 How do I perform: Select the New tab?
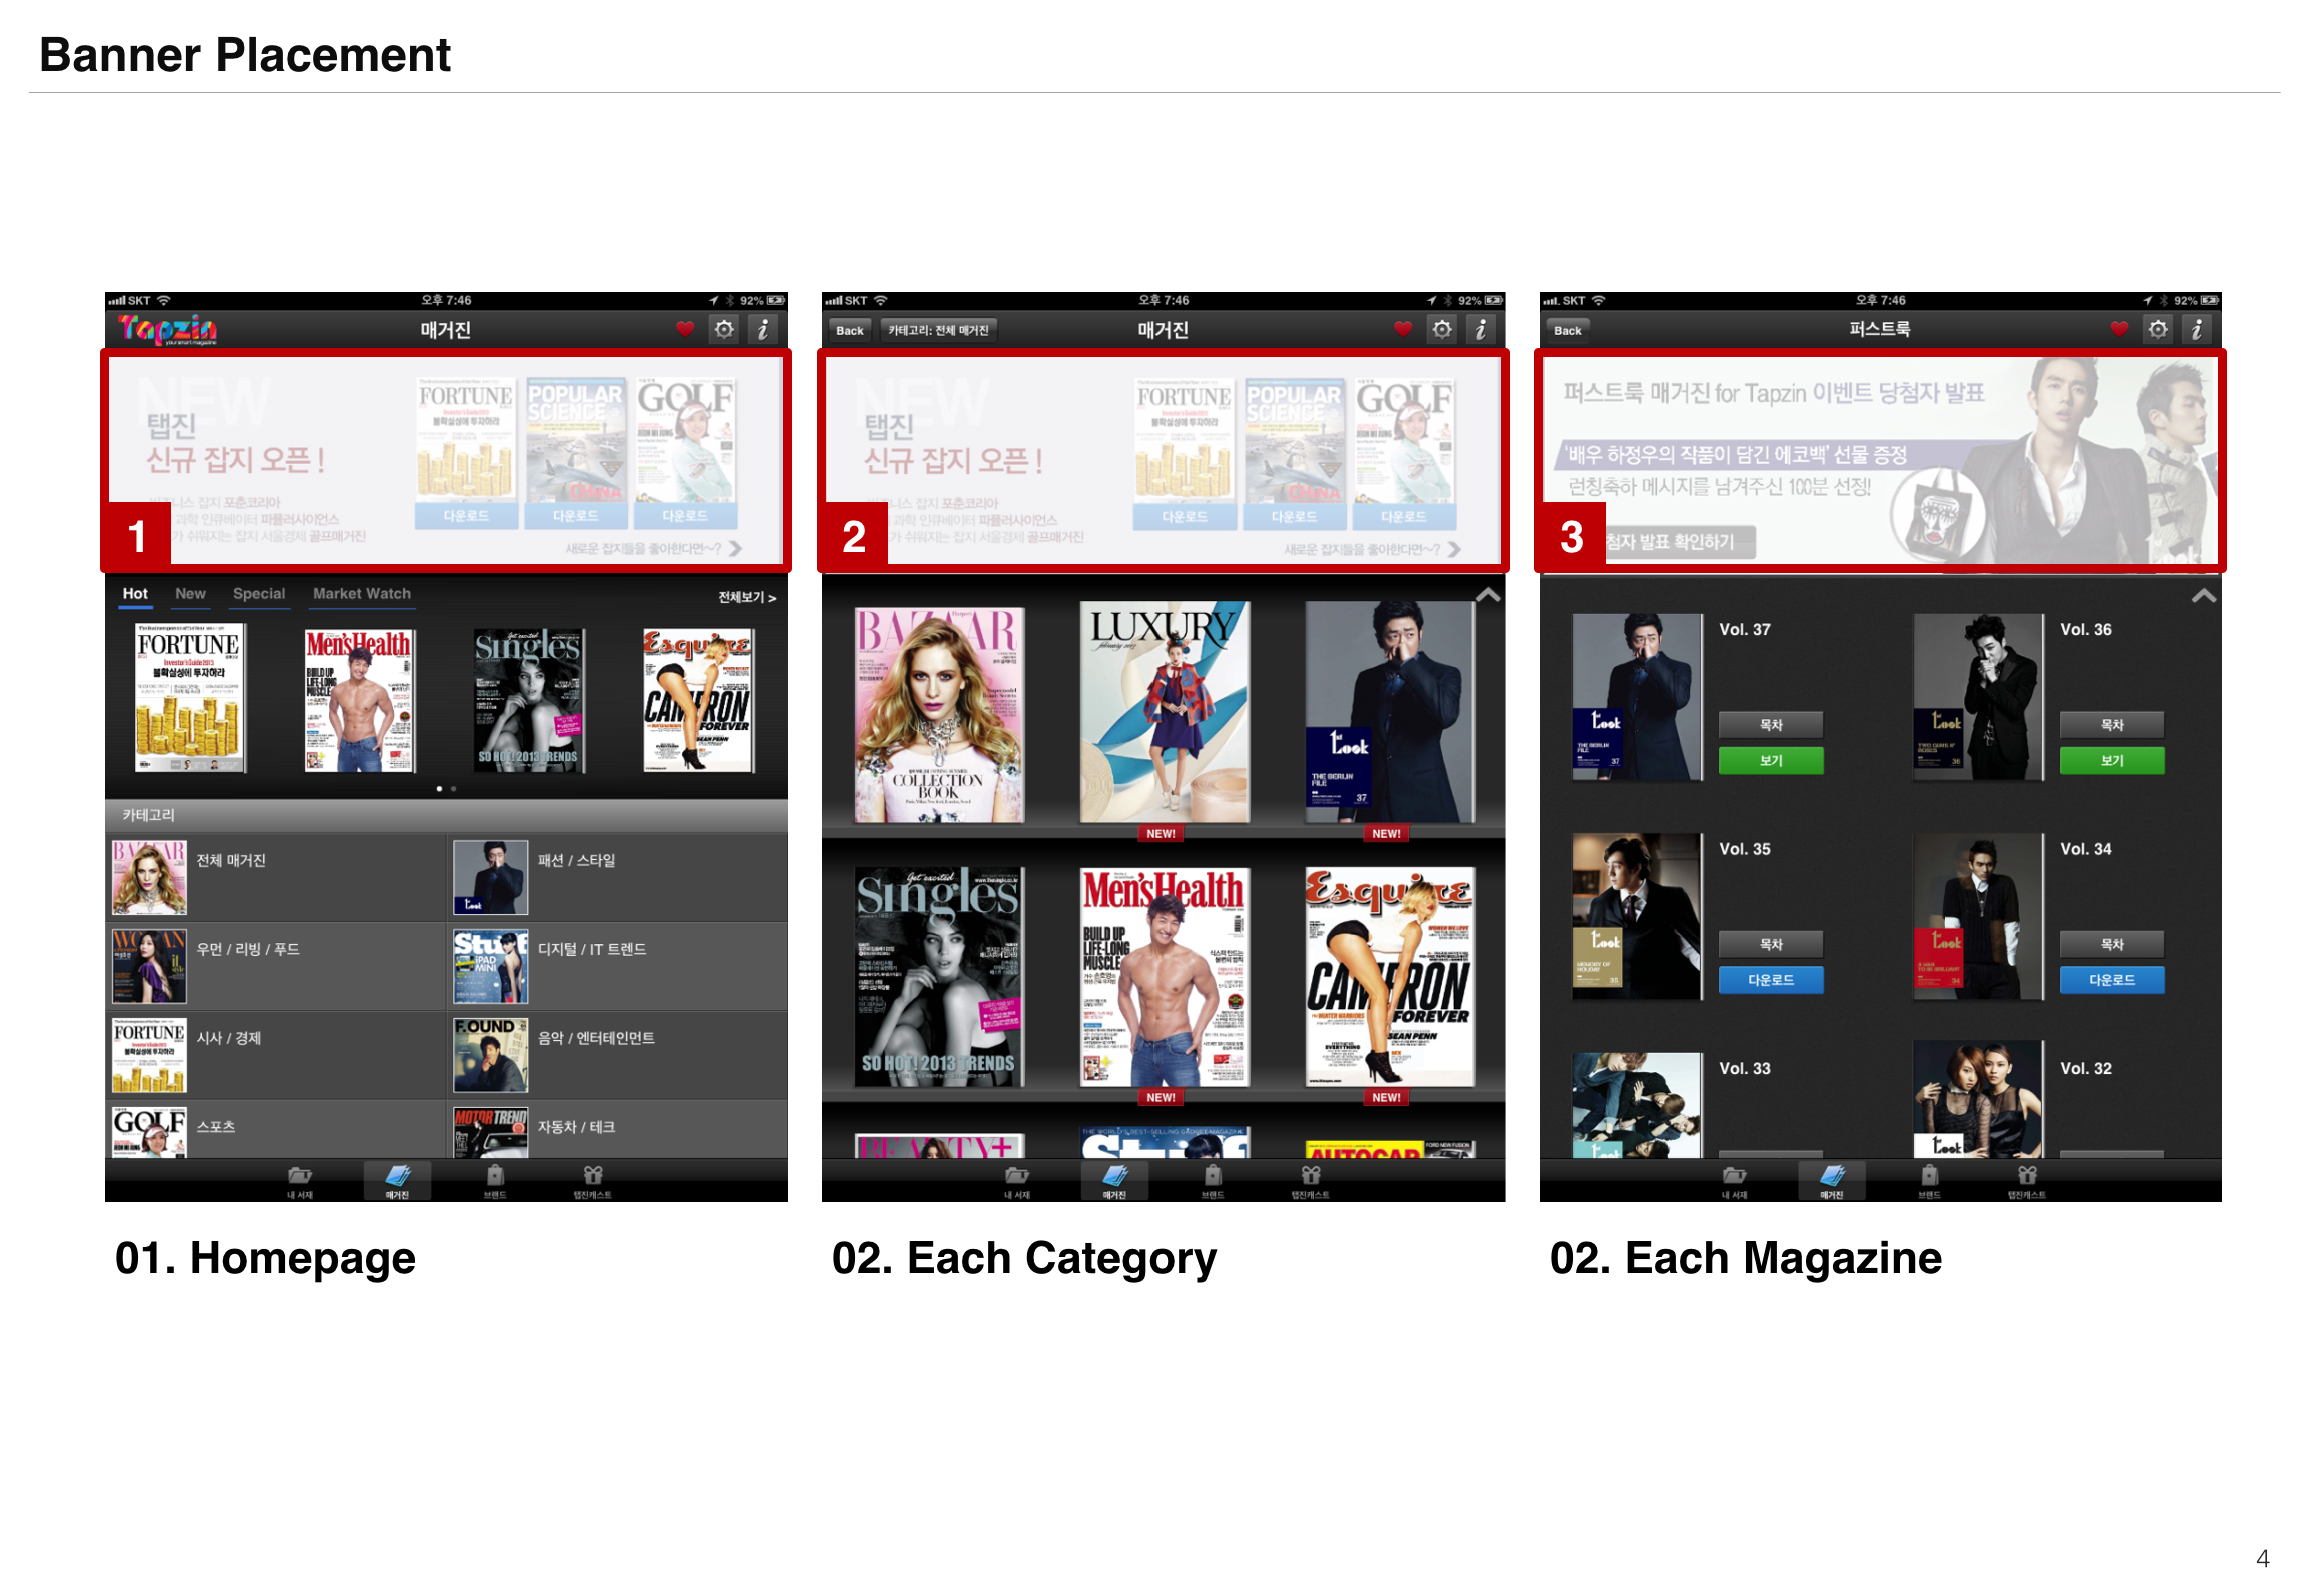click(190, 594)
